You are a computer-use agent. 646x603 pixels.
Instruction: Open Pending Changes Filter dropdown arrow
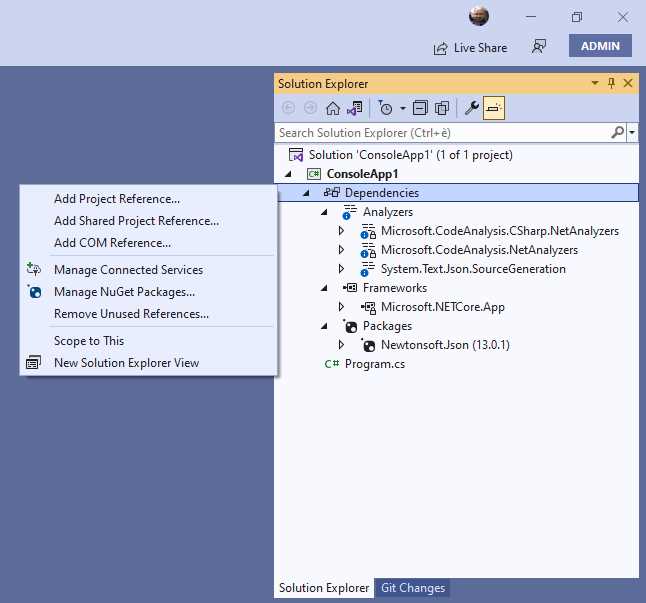(403, 109)
